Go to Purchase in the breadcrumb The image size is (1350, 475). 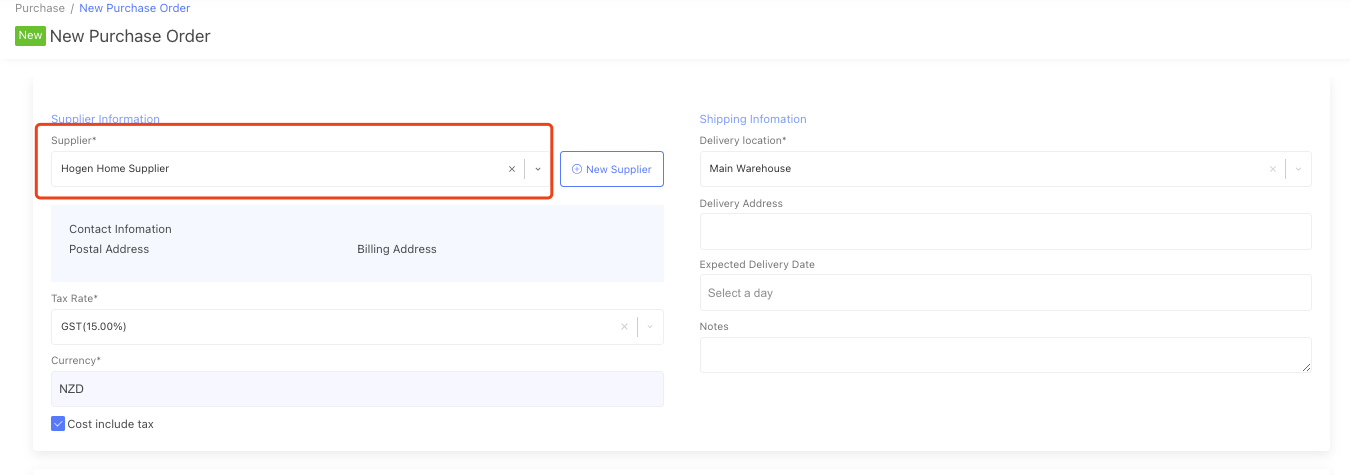click(40, 8)
